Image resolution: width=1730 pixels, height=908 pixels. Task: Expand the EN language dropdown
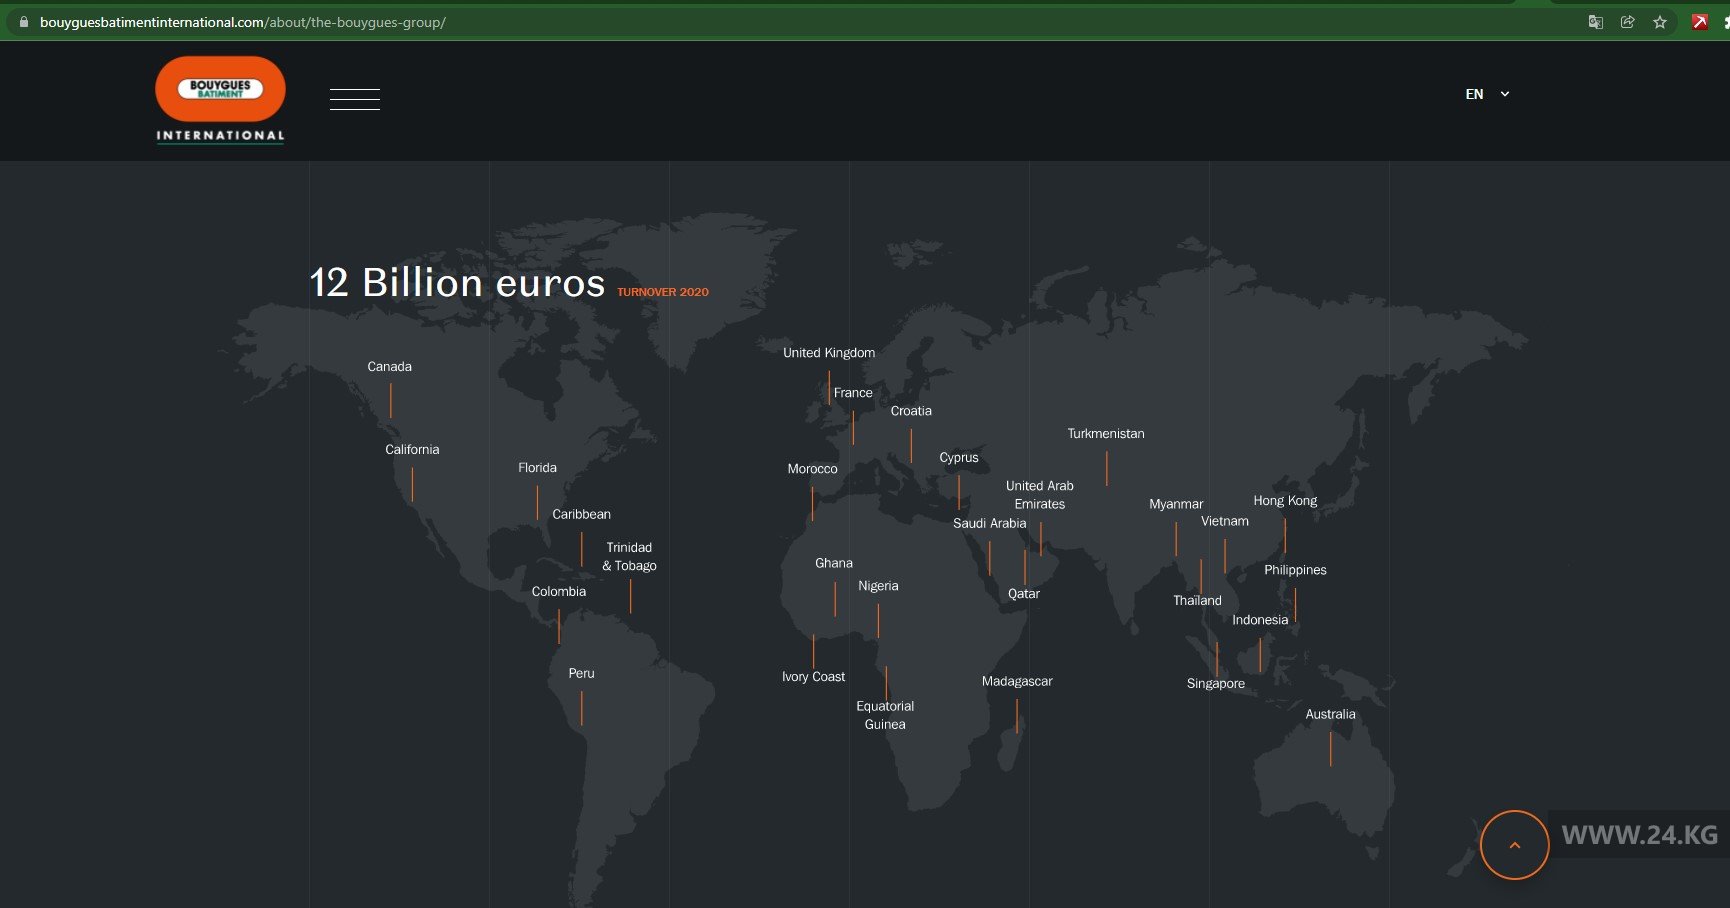[1487, 94]
